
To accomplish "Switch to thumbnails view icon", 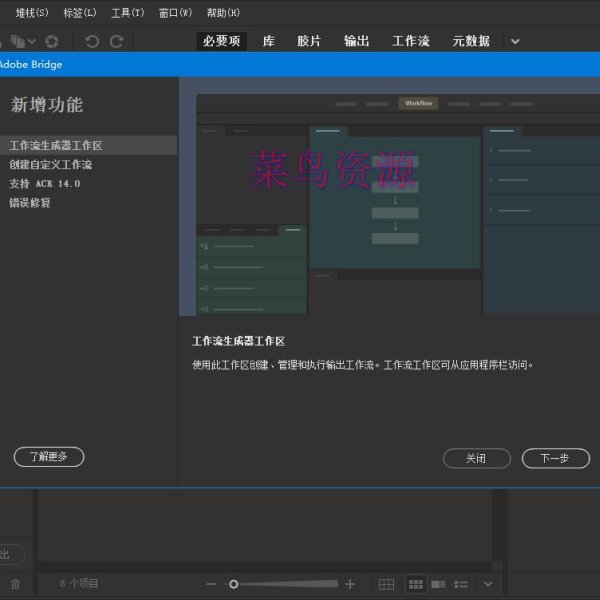I will tap(415, 584).
